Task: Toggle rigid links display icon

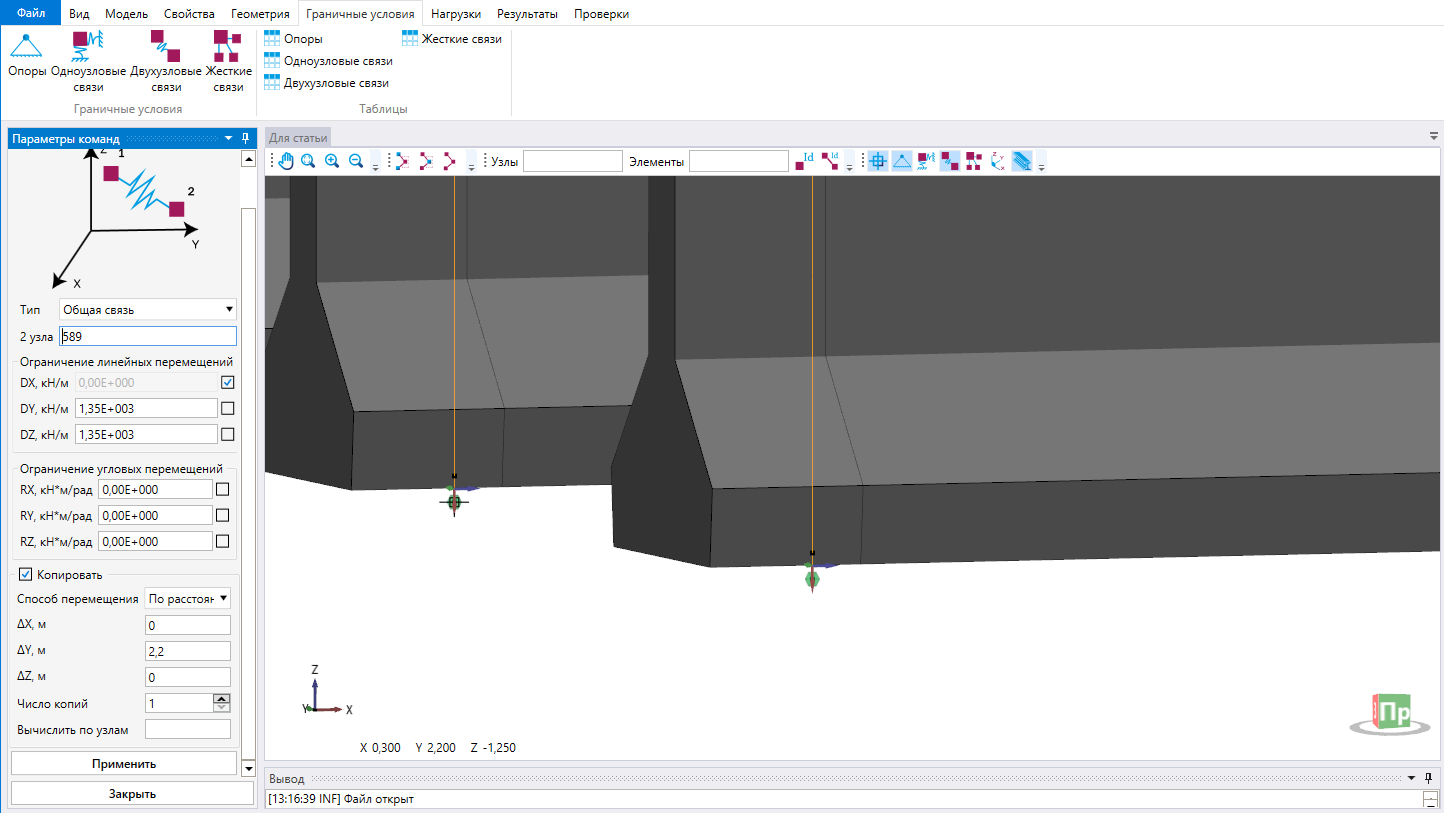Action: pyautogui.click(x=974, y=161)
